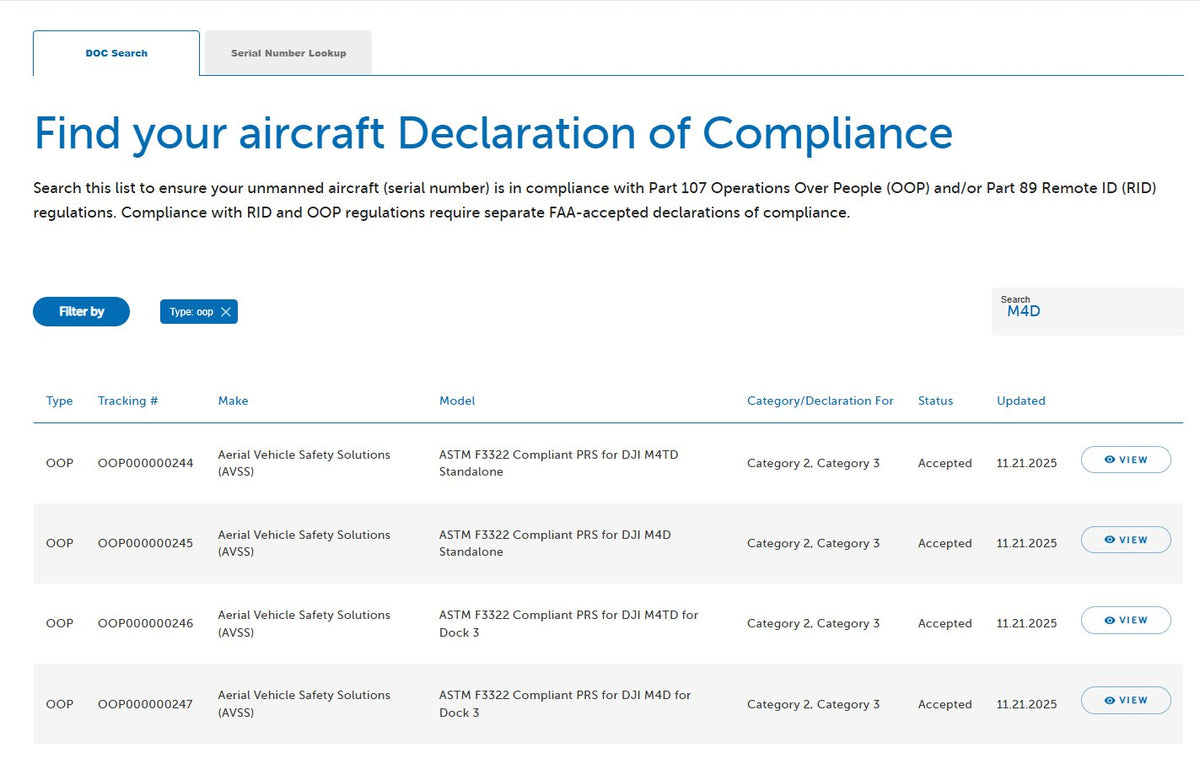1200x764 pixels.
Task: View the OOP000000246 declaration
Action: click(1126, 620)
